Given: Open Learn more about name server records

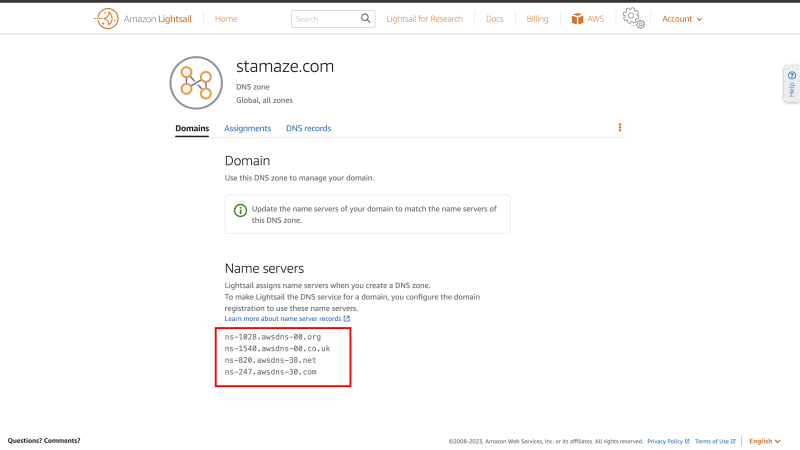Looking at the screenshot, I should (283, 318).
